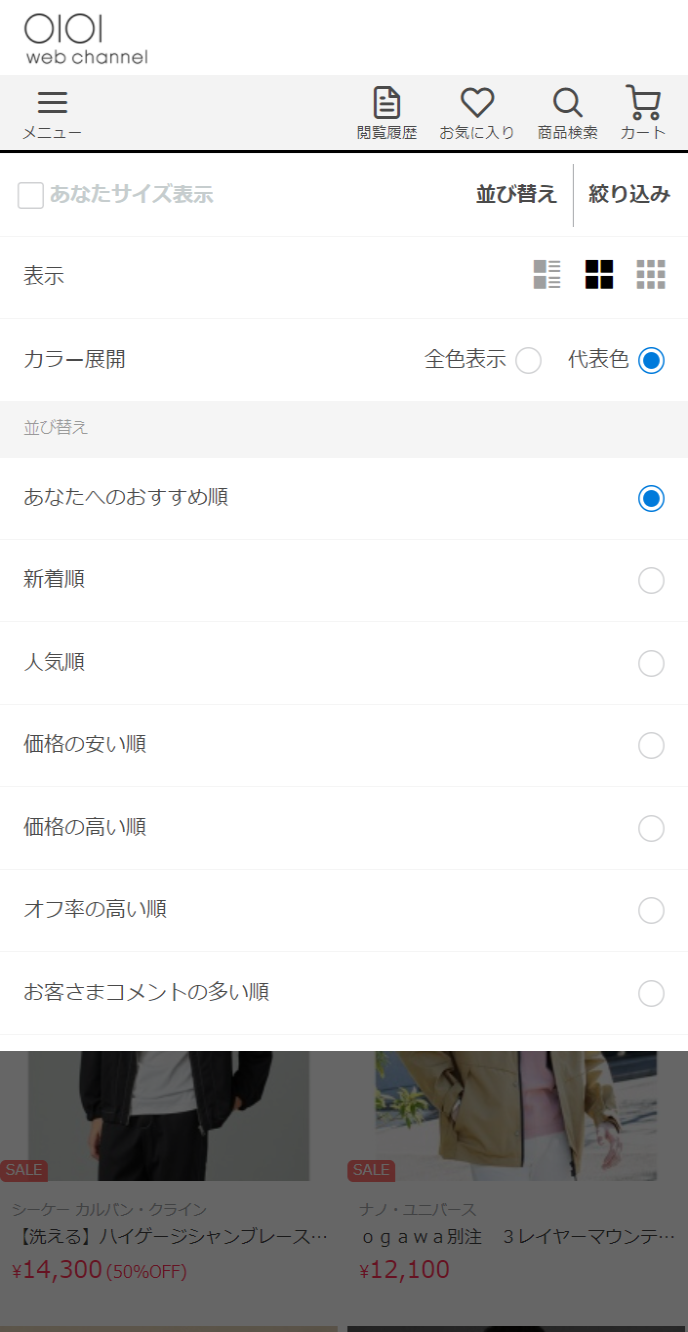Select the 代表色 radio button
The width and height of the screenshot is (688, 1332).
pyautogui.click(x=651, y=361)
